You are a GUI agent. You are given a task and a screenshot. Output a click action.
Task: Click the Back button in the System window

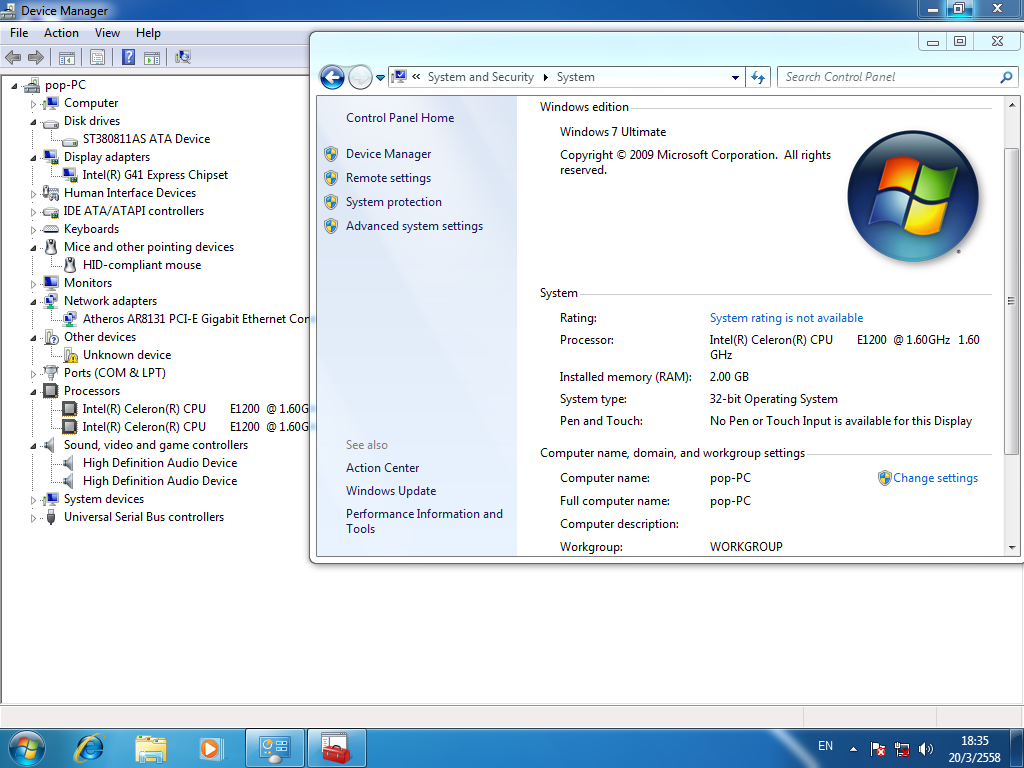click(x=332, y=78)
